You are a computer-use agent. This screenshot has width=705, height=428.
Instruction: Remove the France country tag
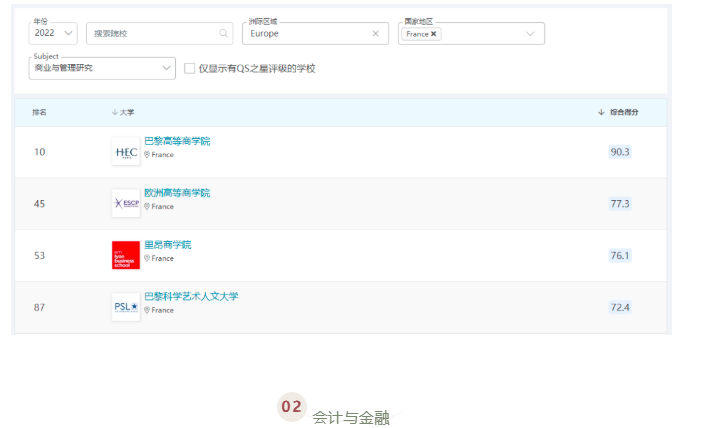click(x=433, y=34)
